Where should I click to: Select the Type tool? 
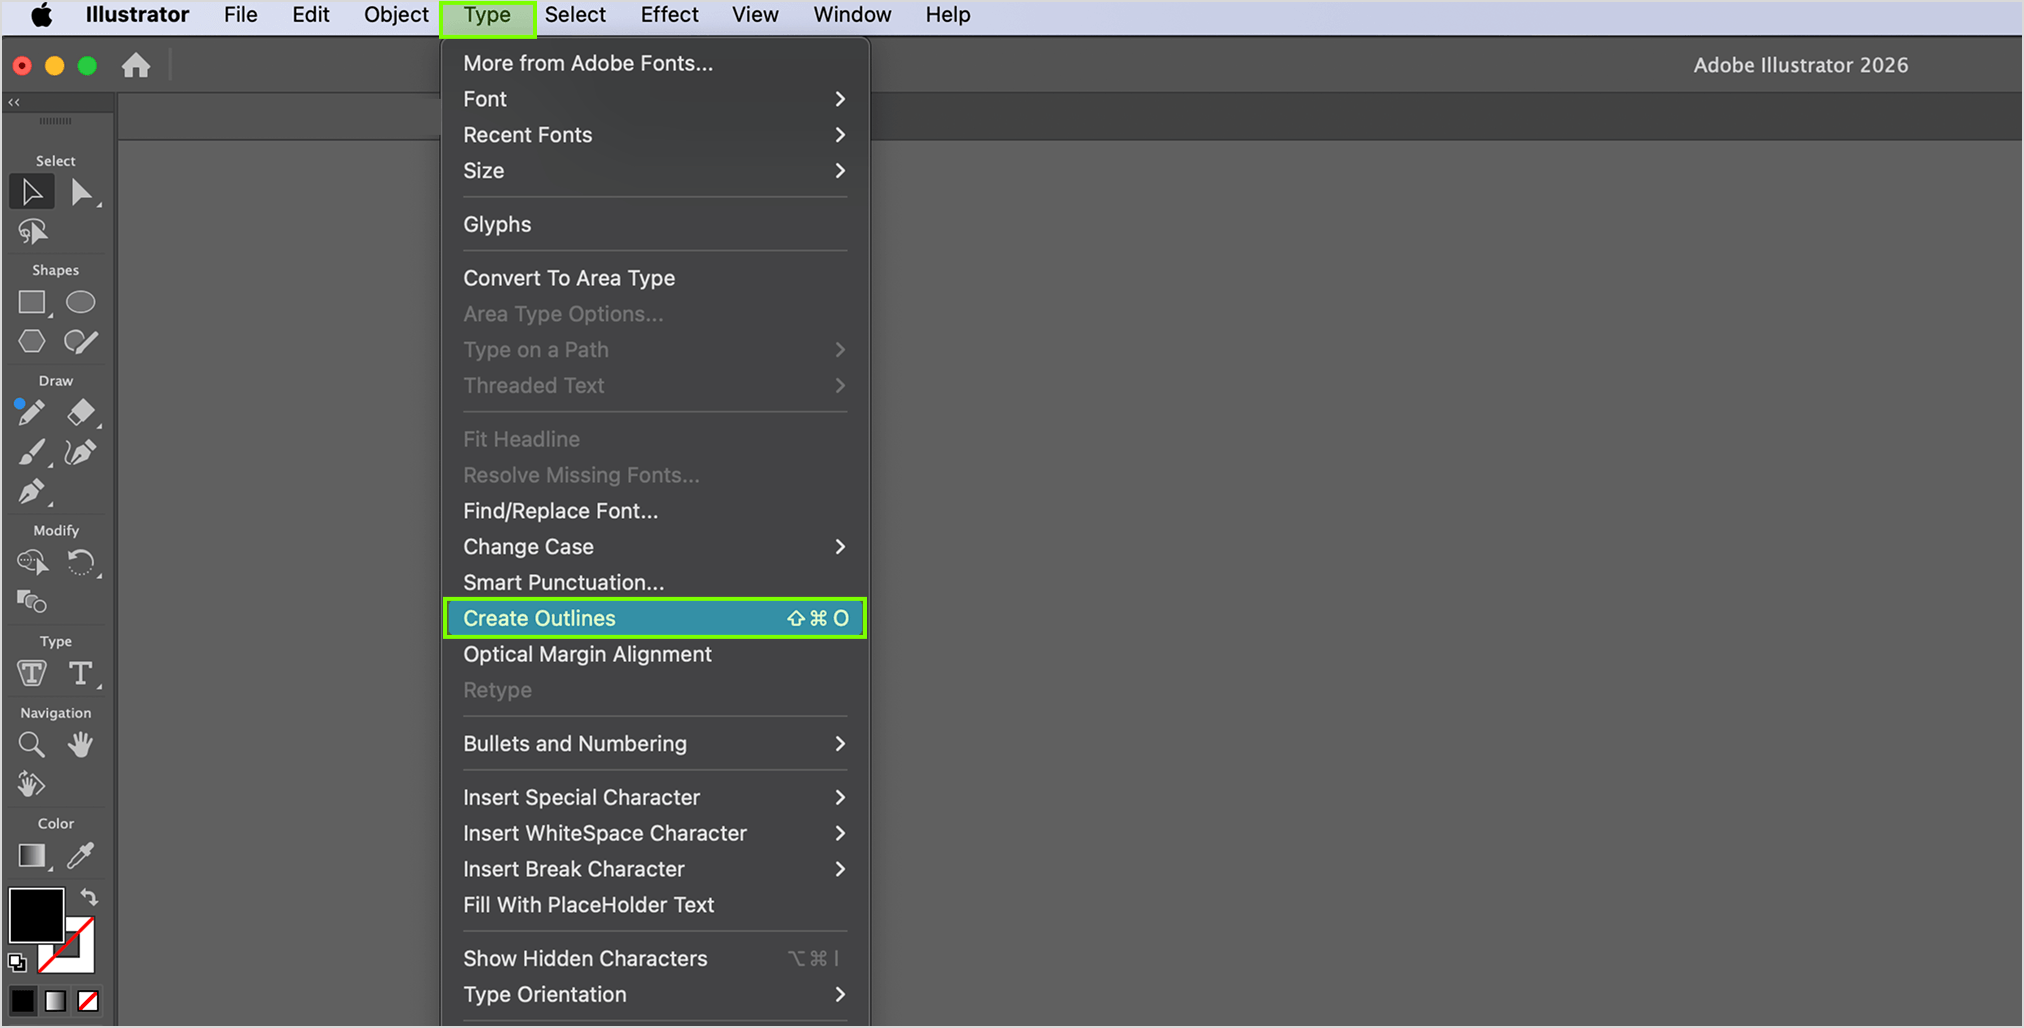81,673
